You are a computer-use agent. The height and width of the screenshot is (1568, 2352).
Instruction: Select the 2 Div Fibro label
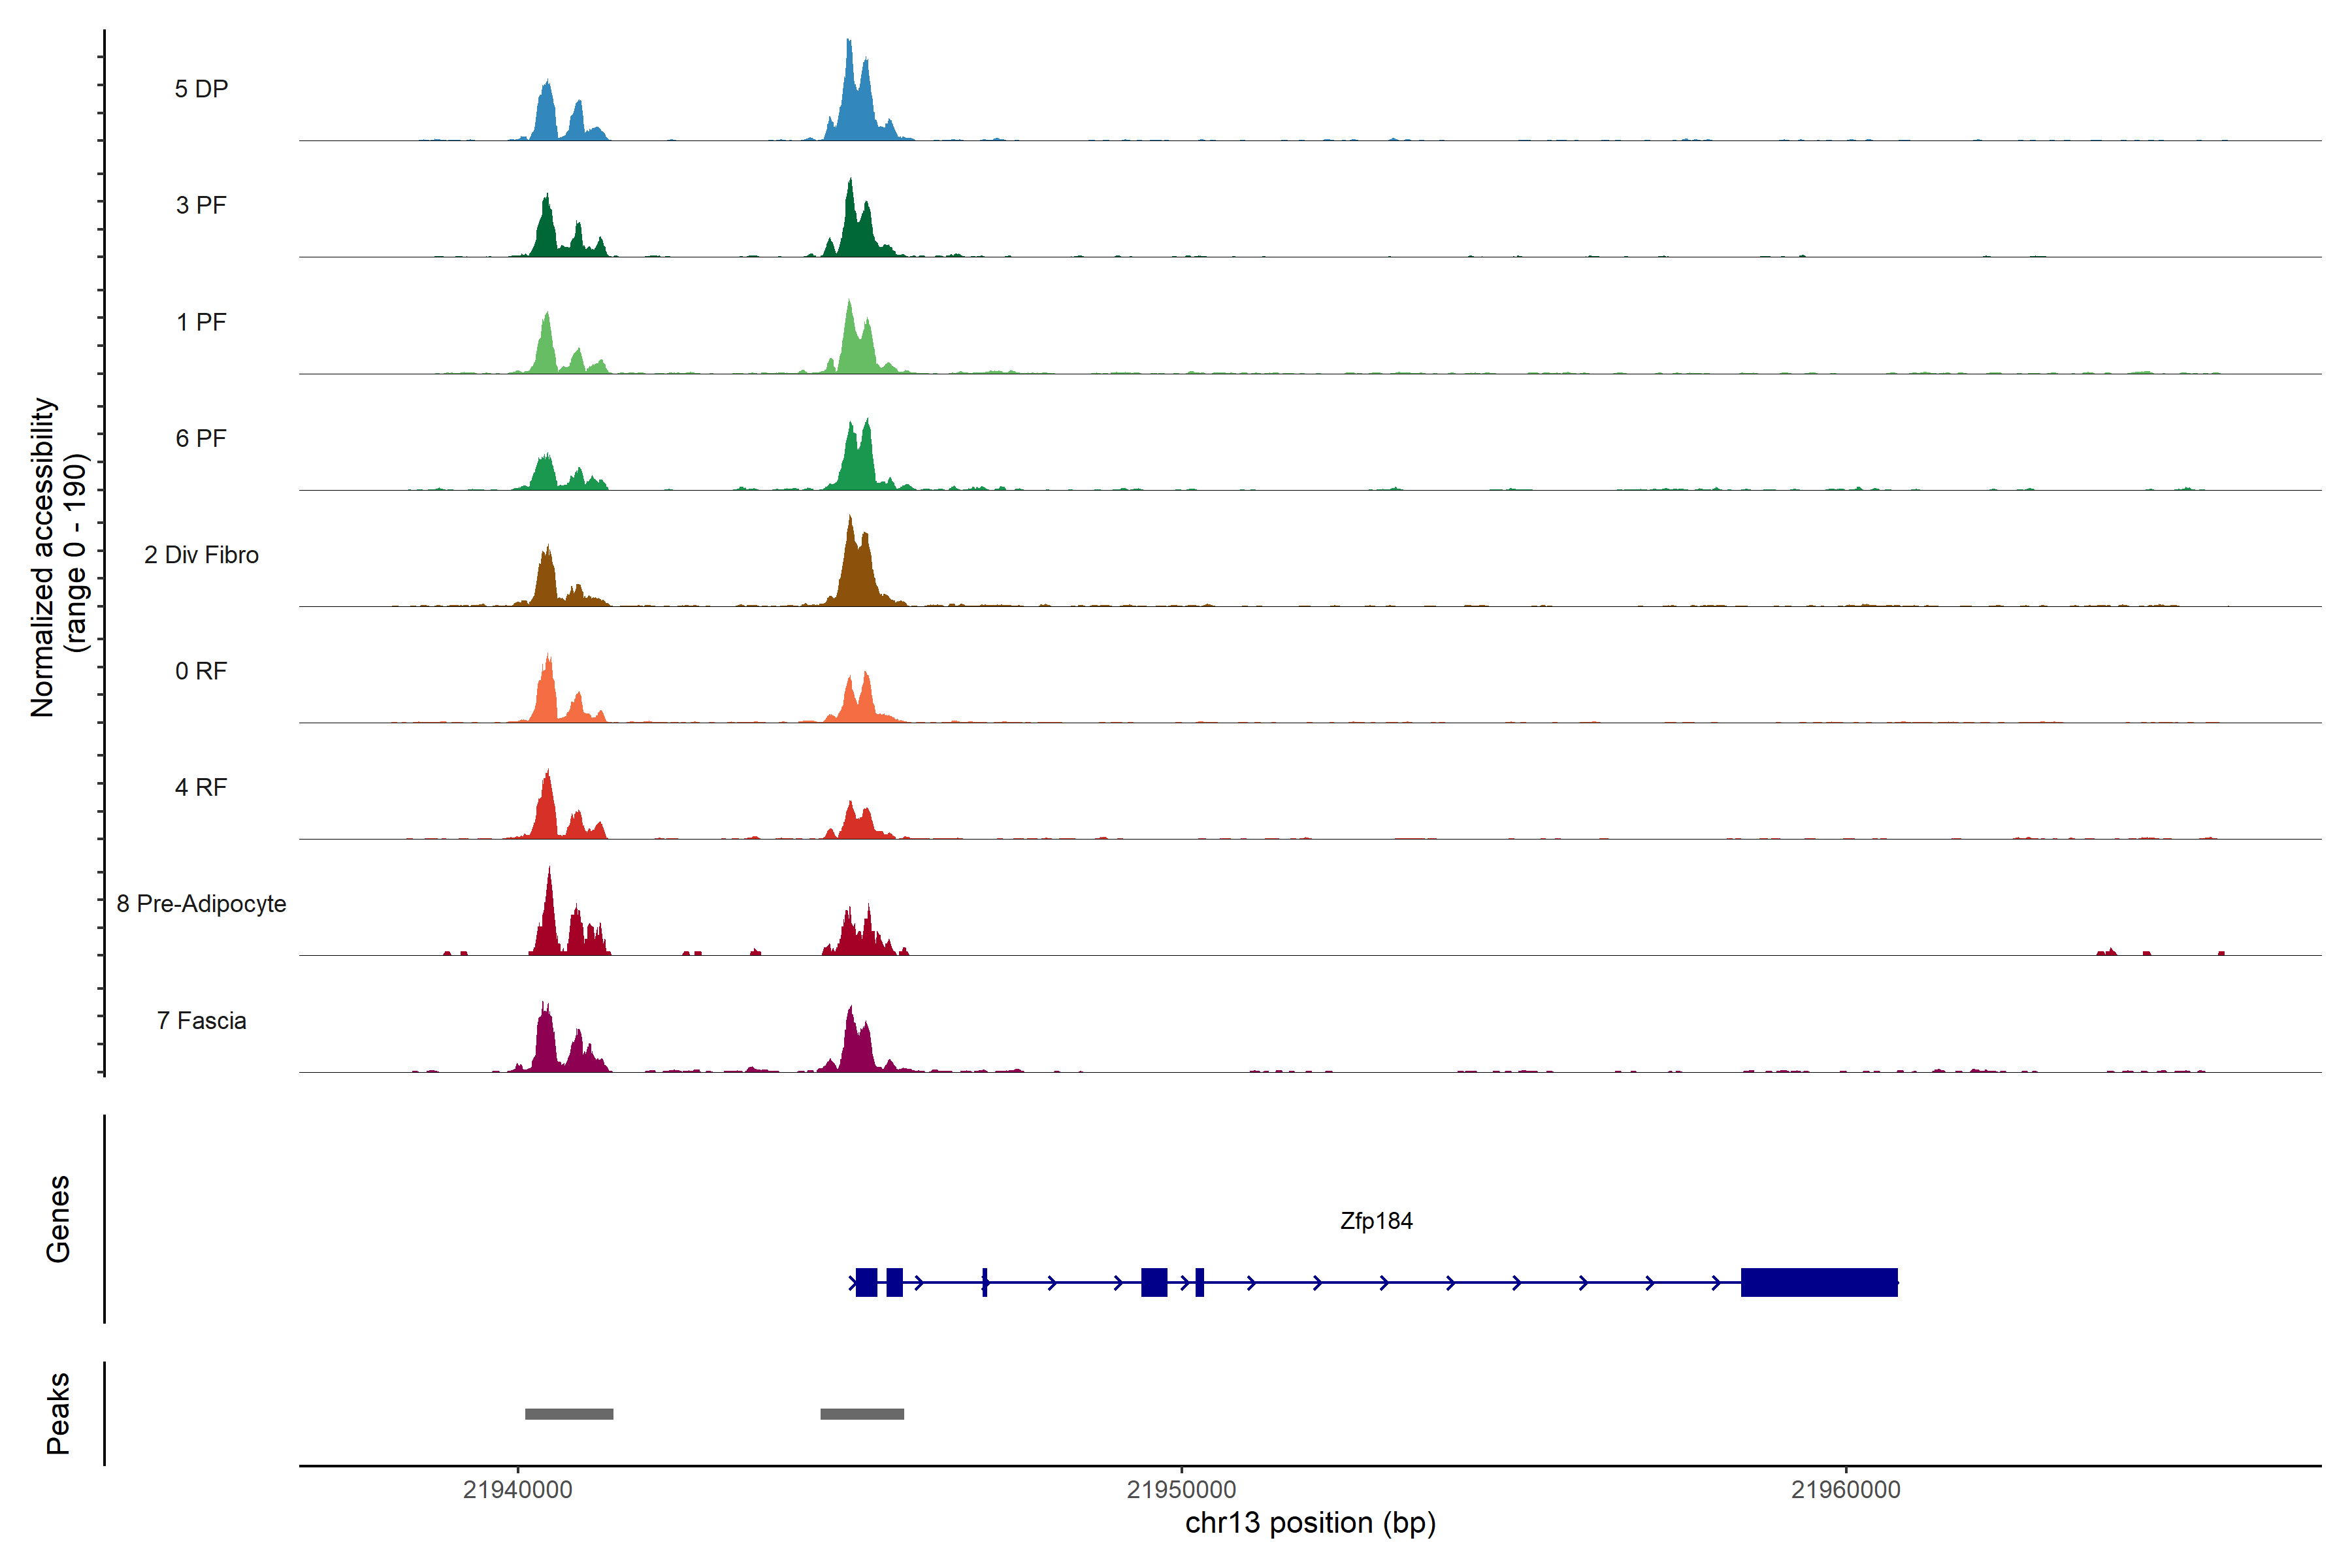tap(201, 555)
